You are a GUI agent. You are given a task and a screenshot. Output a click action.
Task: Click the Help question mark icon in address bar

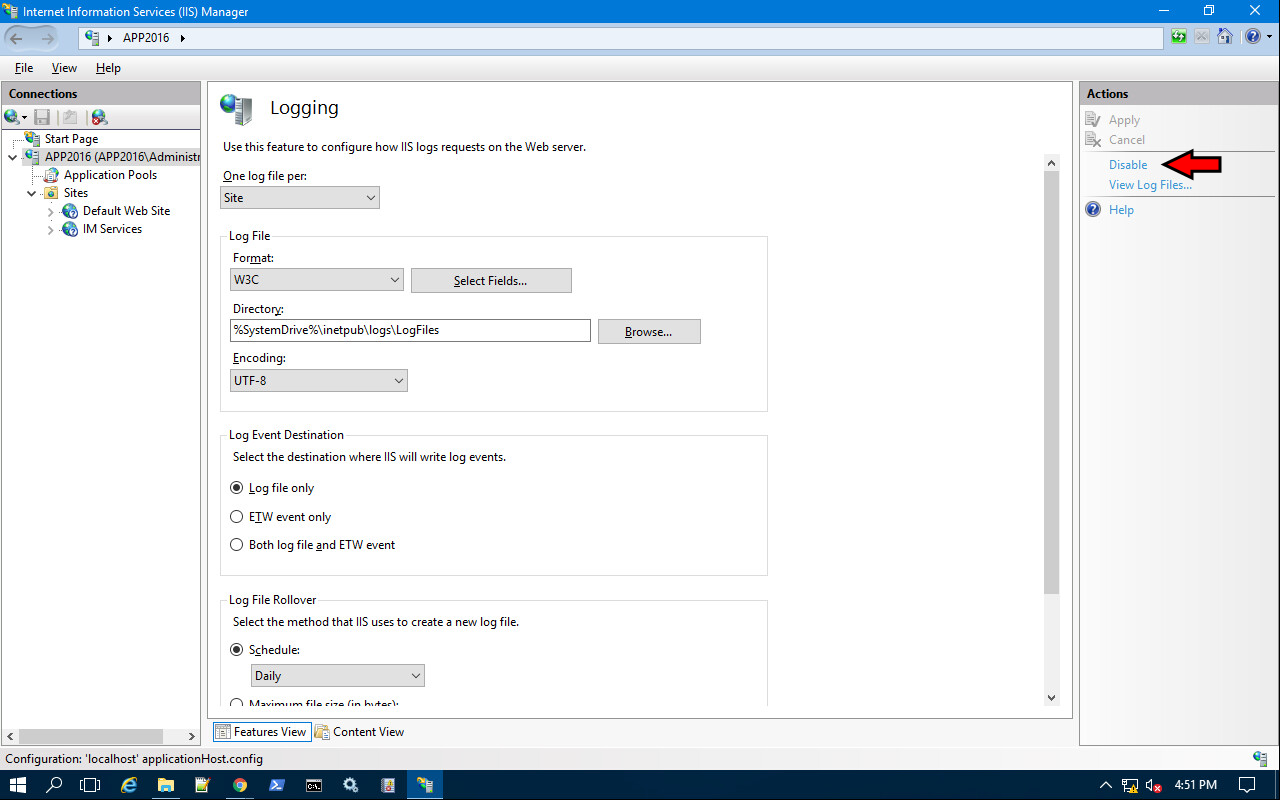1252,37
